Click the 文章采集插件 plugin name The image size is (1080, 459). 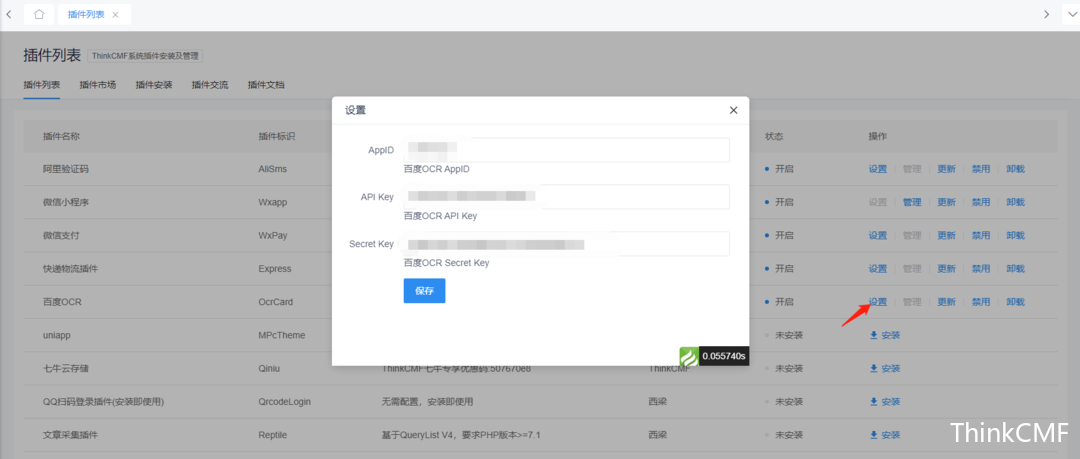pyautogui.click(x=70, y=435)
